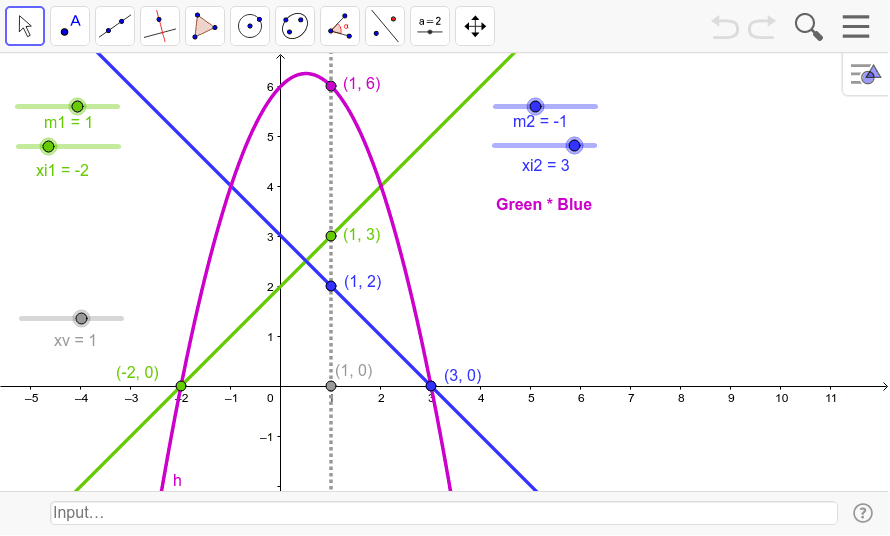Screen dimensions: 890x536
Task: Click the m1 = 1 slider handle
Action: pyautogui.click(x=77, y=106)
